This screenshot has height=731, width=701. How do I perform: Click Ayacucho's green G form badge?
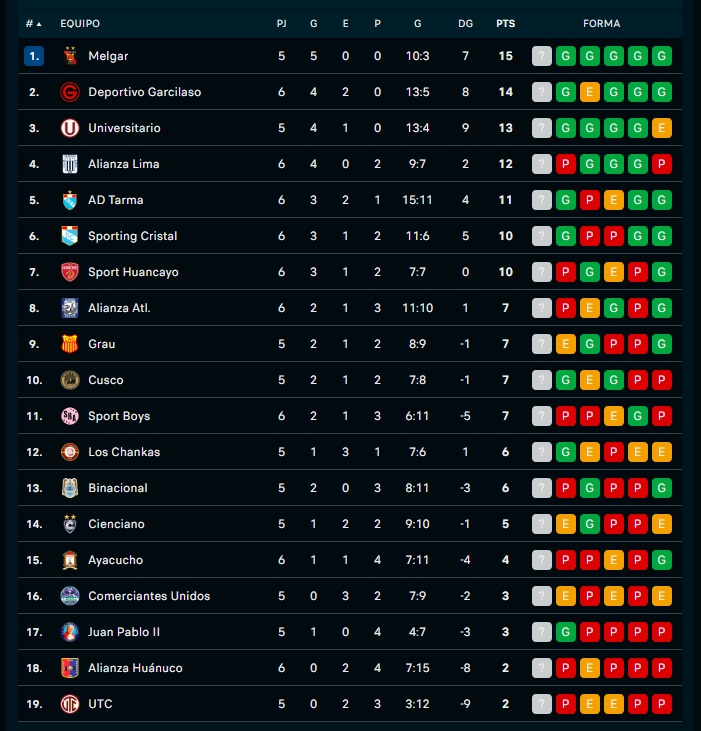pos(661,559)
